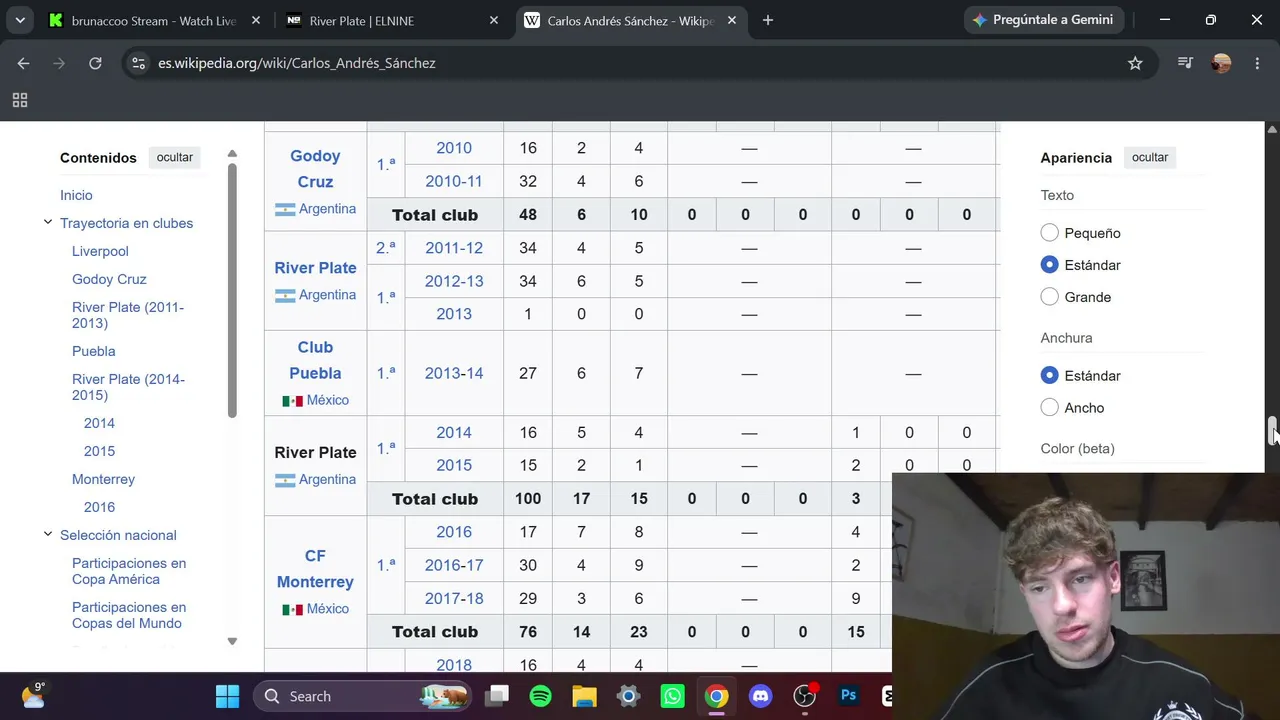Viewport: 1280px width, 720px height.
Task: Open the weather widget on the taskbar
Action: click(33, 695)
